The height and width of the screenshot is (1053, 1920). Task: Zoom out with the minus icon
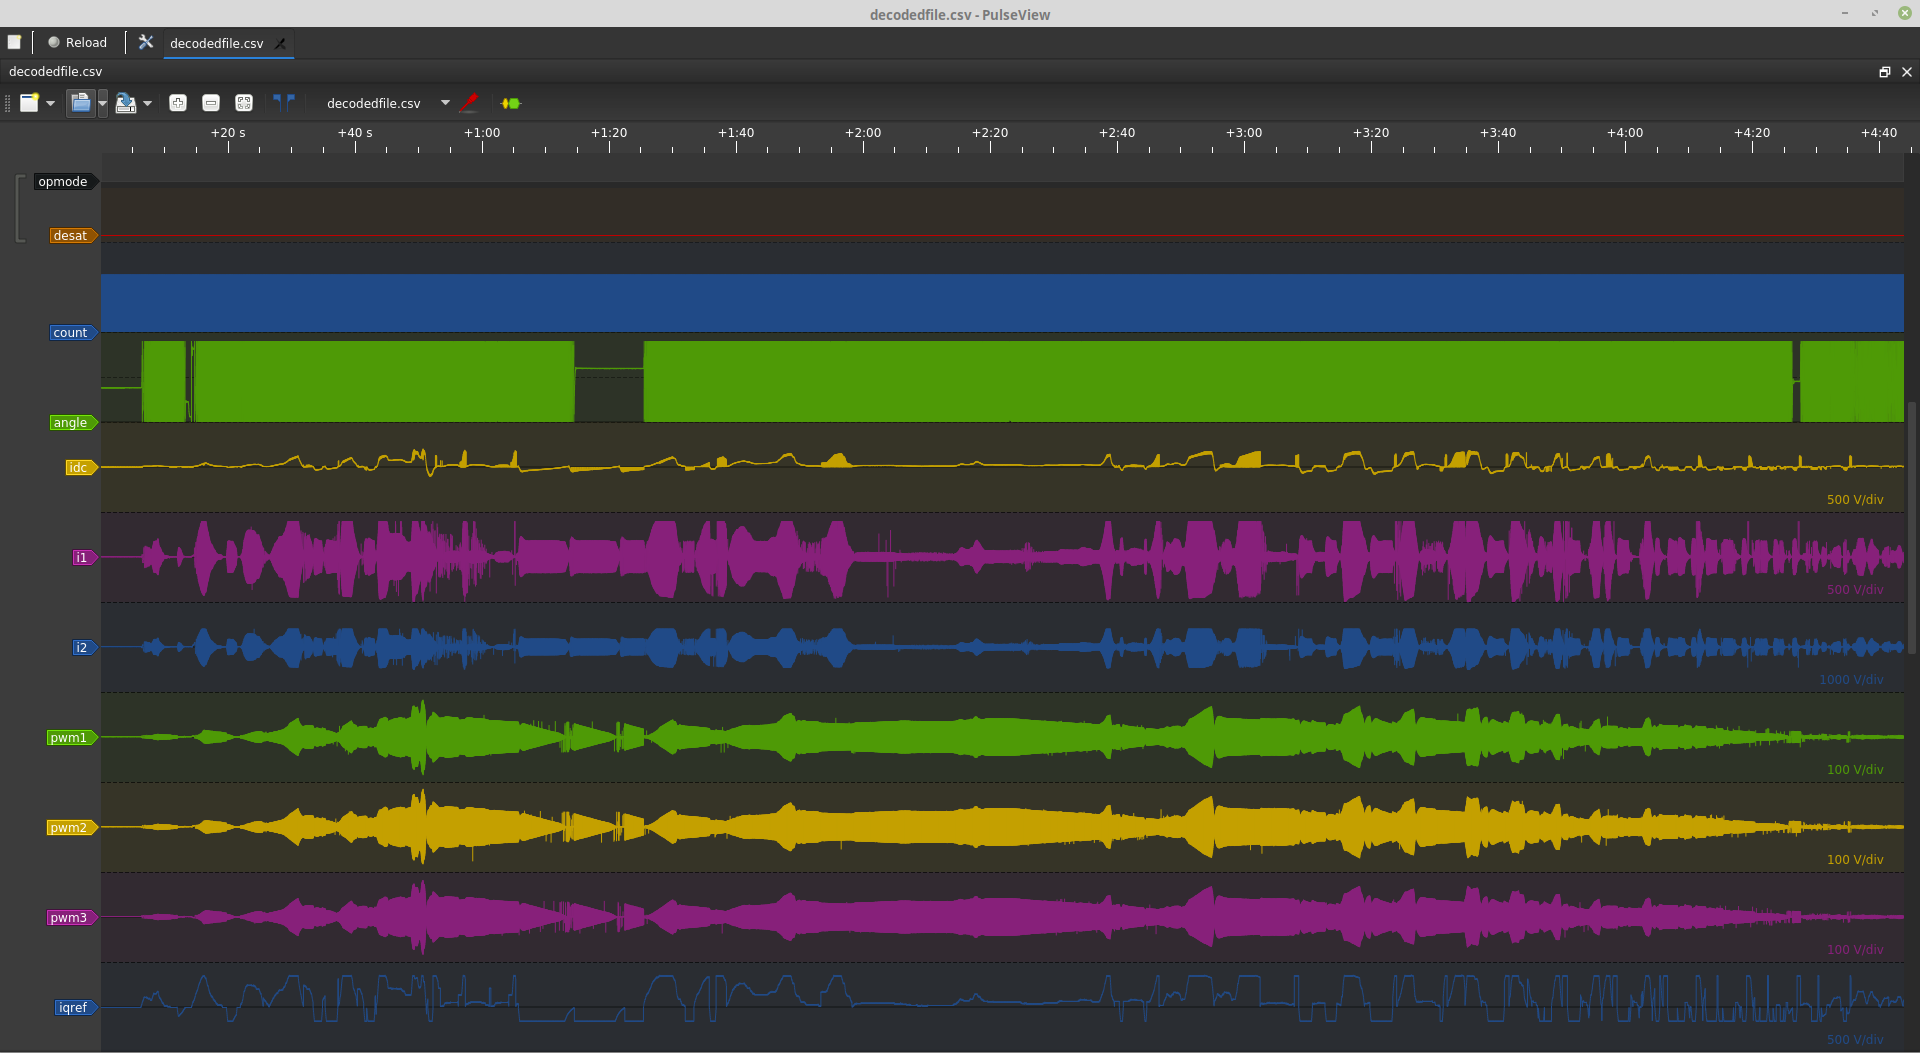coord(211,103)
